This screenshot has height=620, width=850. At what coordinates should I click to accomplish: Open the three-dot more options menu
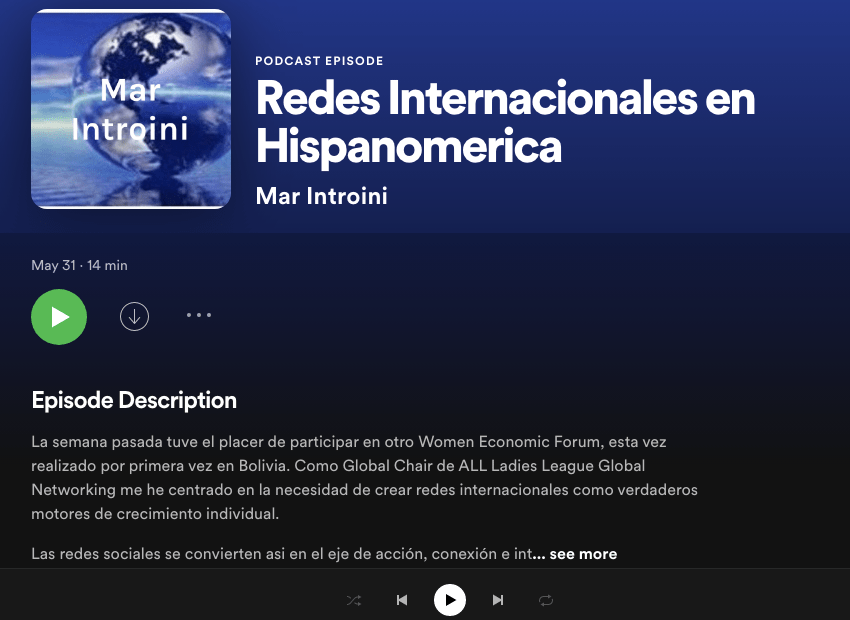[199, 316]
